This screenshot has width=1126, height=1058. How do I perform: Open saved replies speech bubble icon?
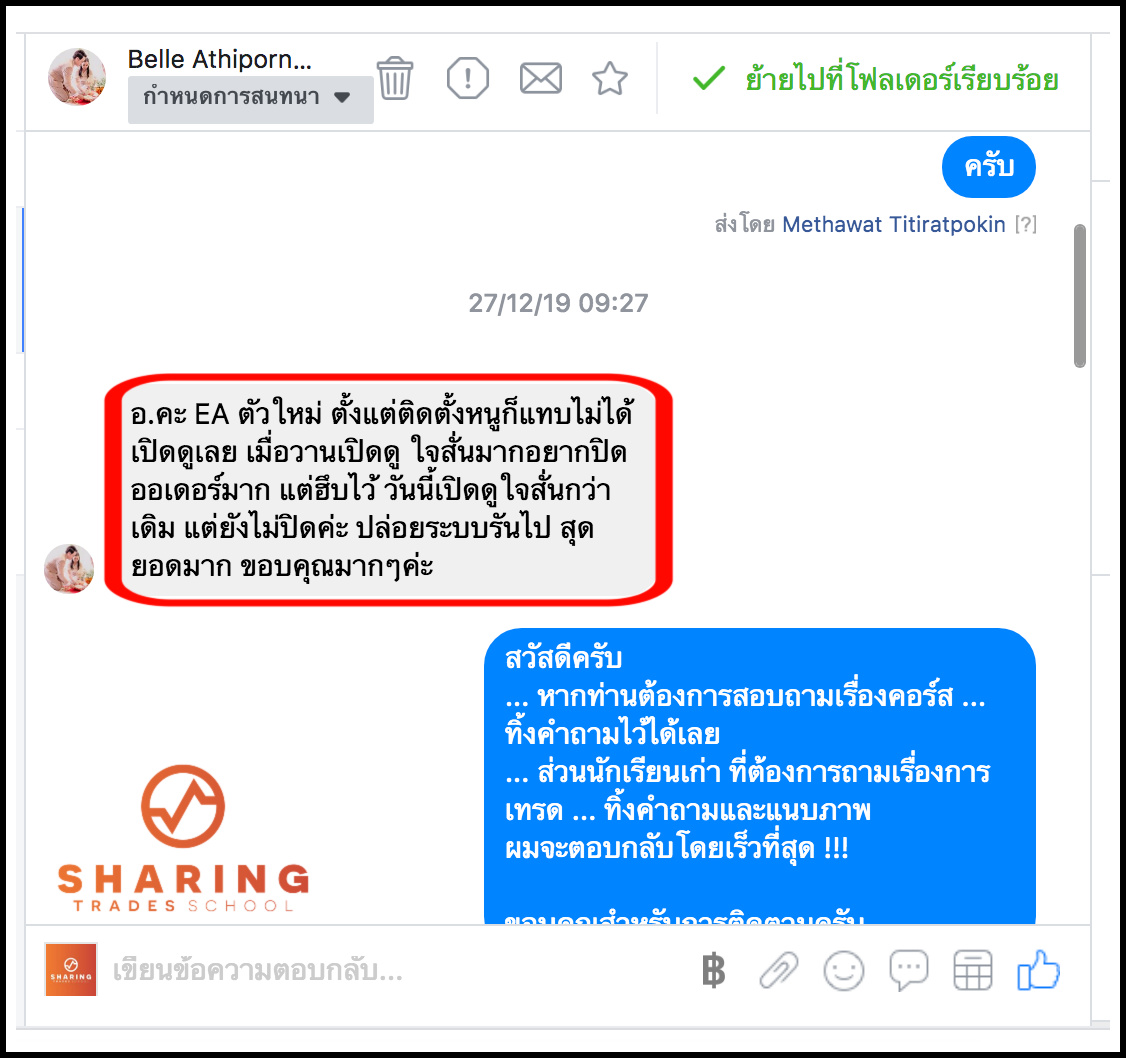(908, 970)
